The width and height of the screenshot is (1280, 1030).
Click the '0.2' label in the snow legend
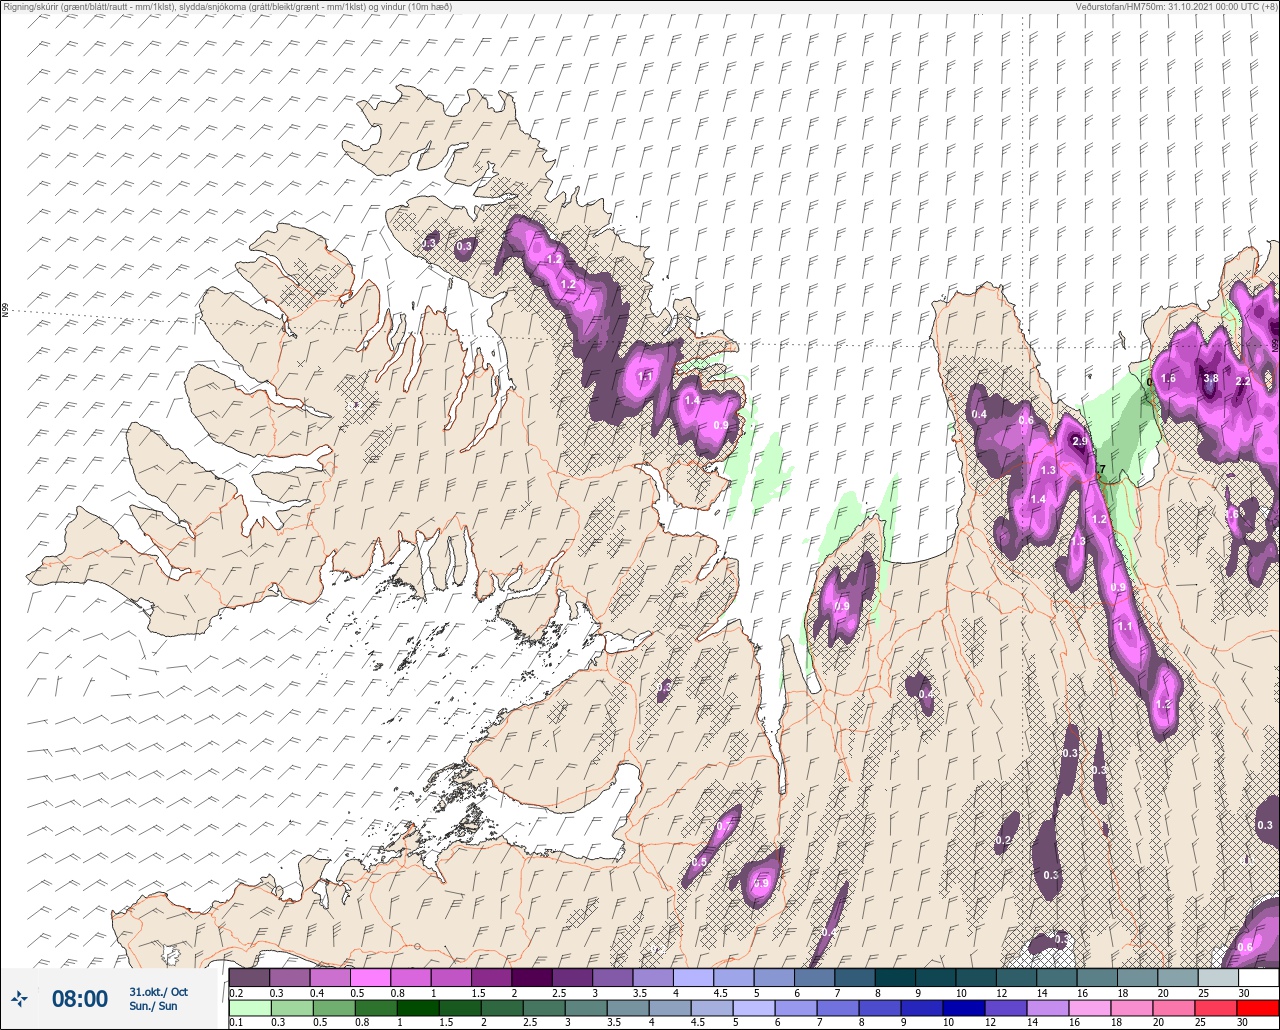[236, 993]
